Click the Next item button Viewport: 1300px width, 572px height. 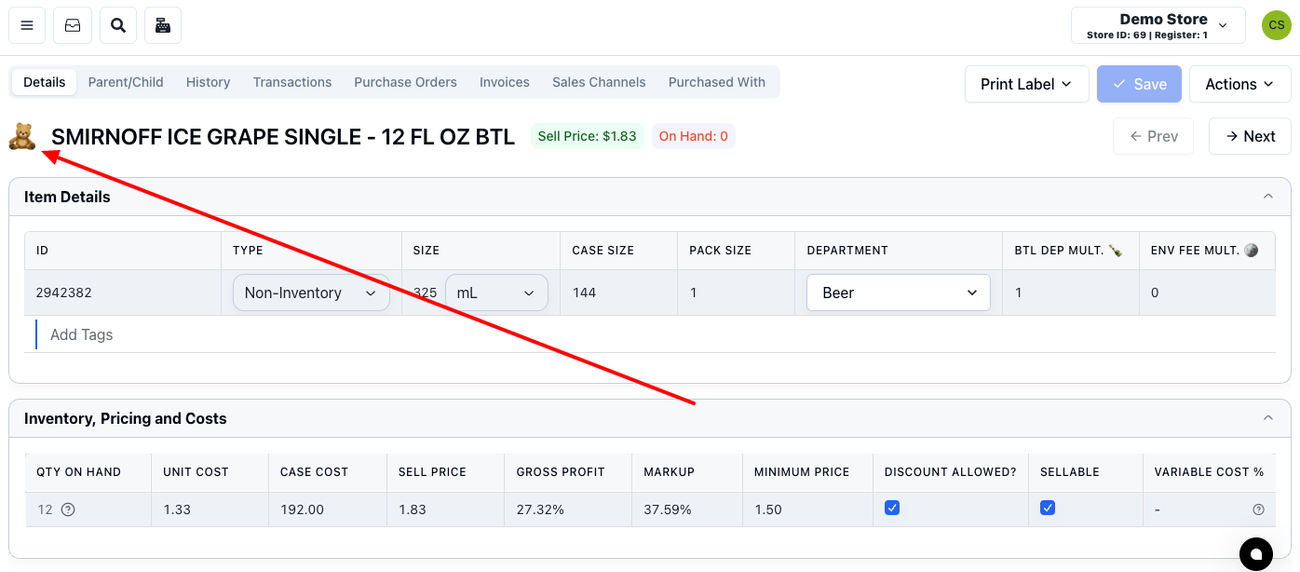[x=1250, y=136]
